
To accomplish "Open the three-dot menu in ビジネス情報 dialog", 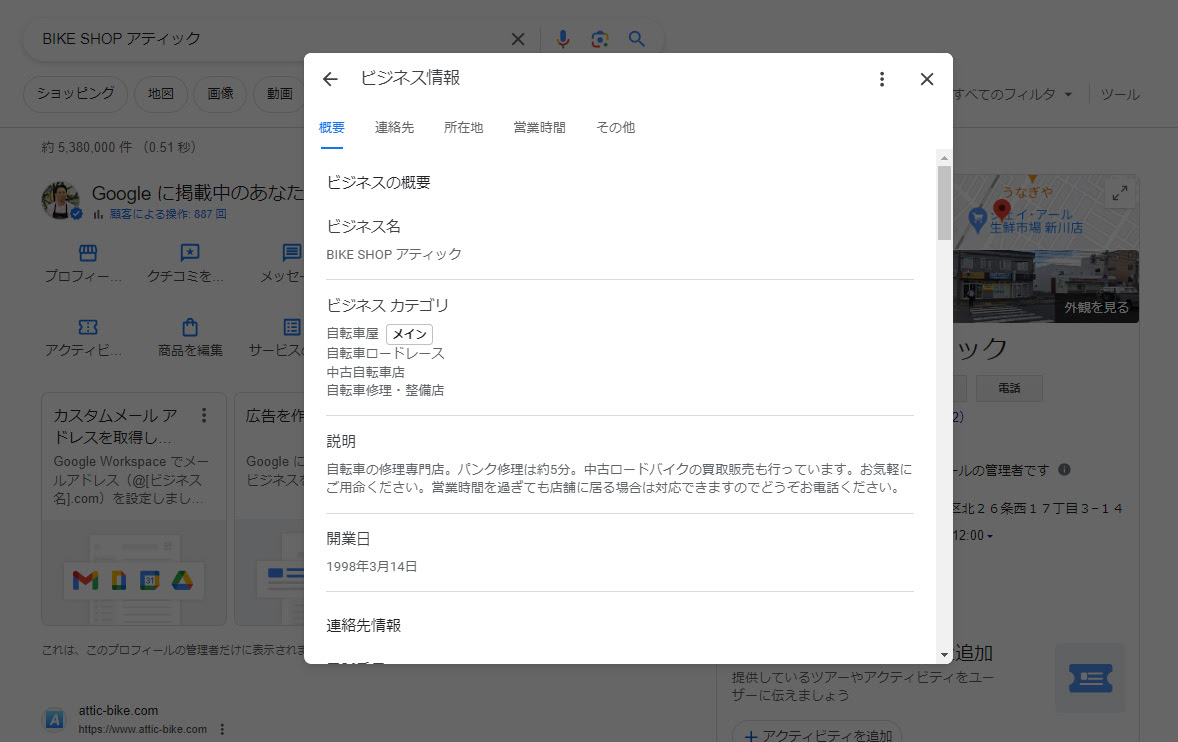I will tap(881, 78).
